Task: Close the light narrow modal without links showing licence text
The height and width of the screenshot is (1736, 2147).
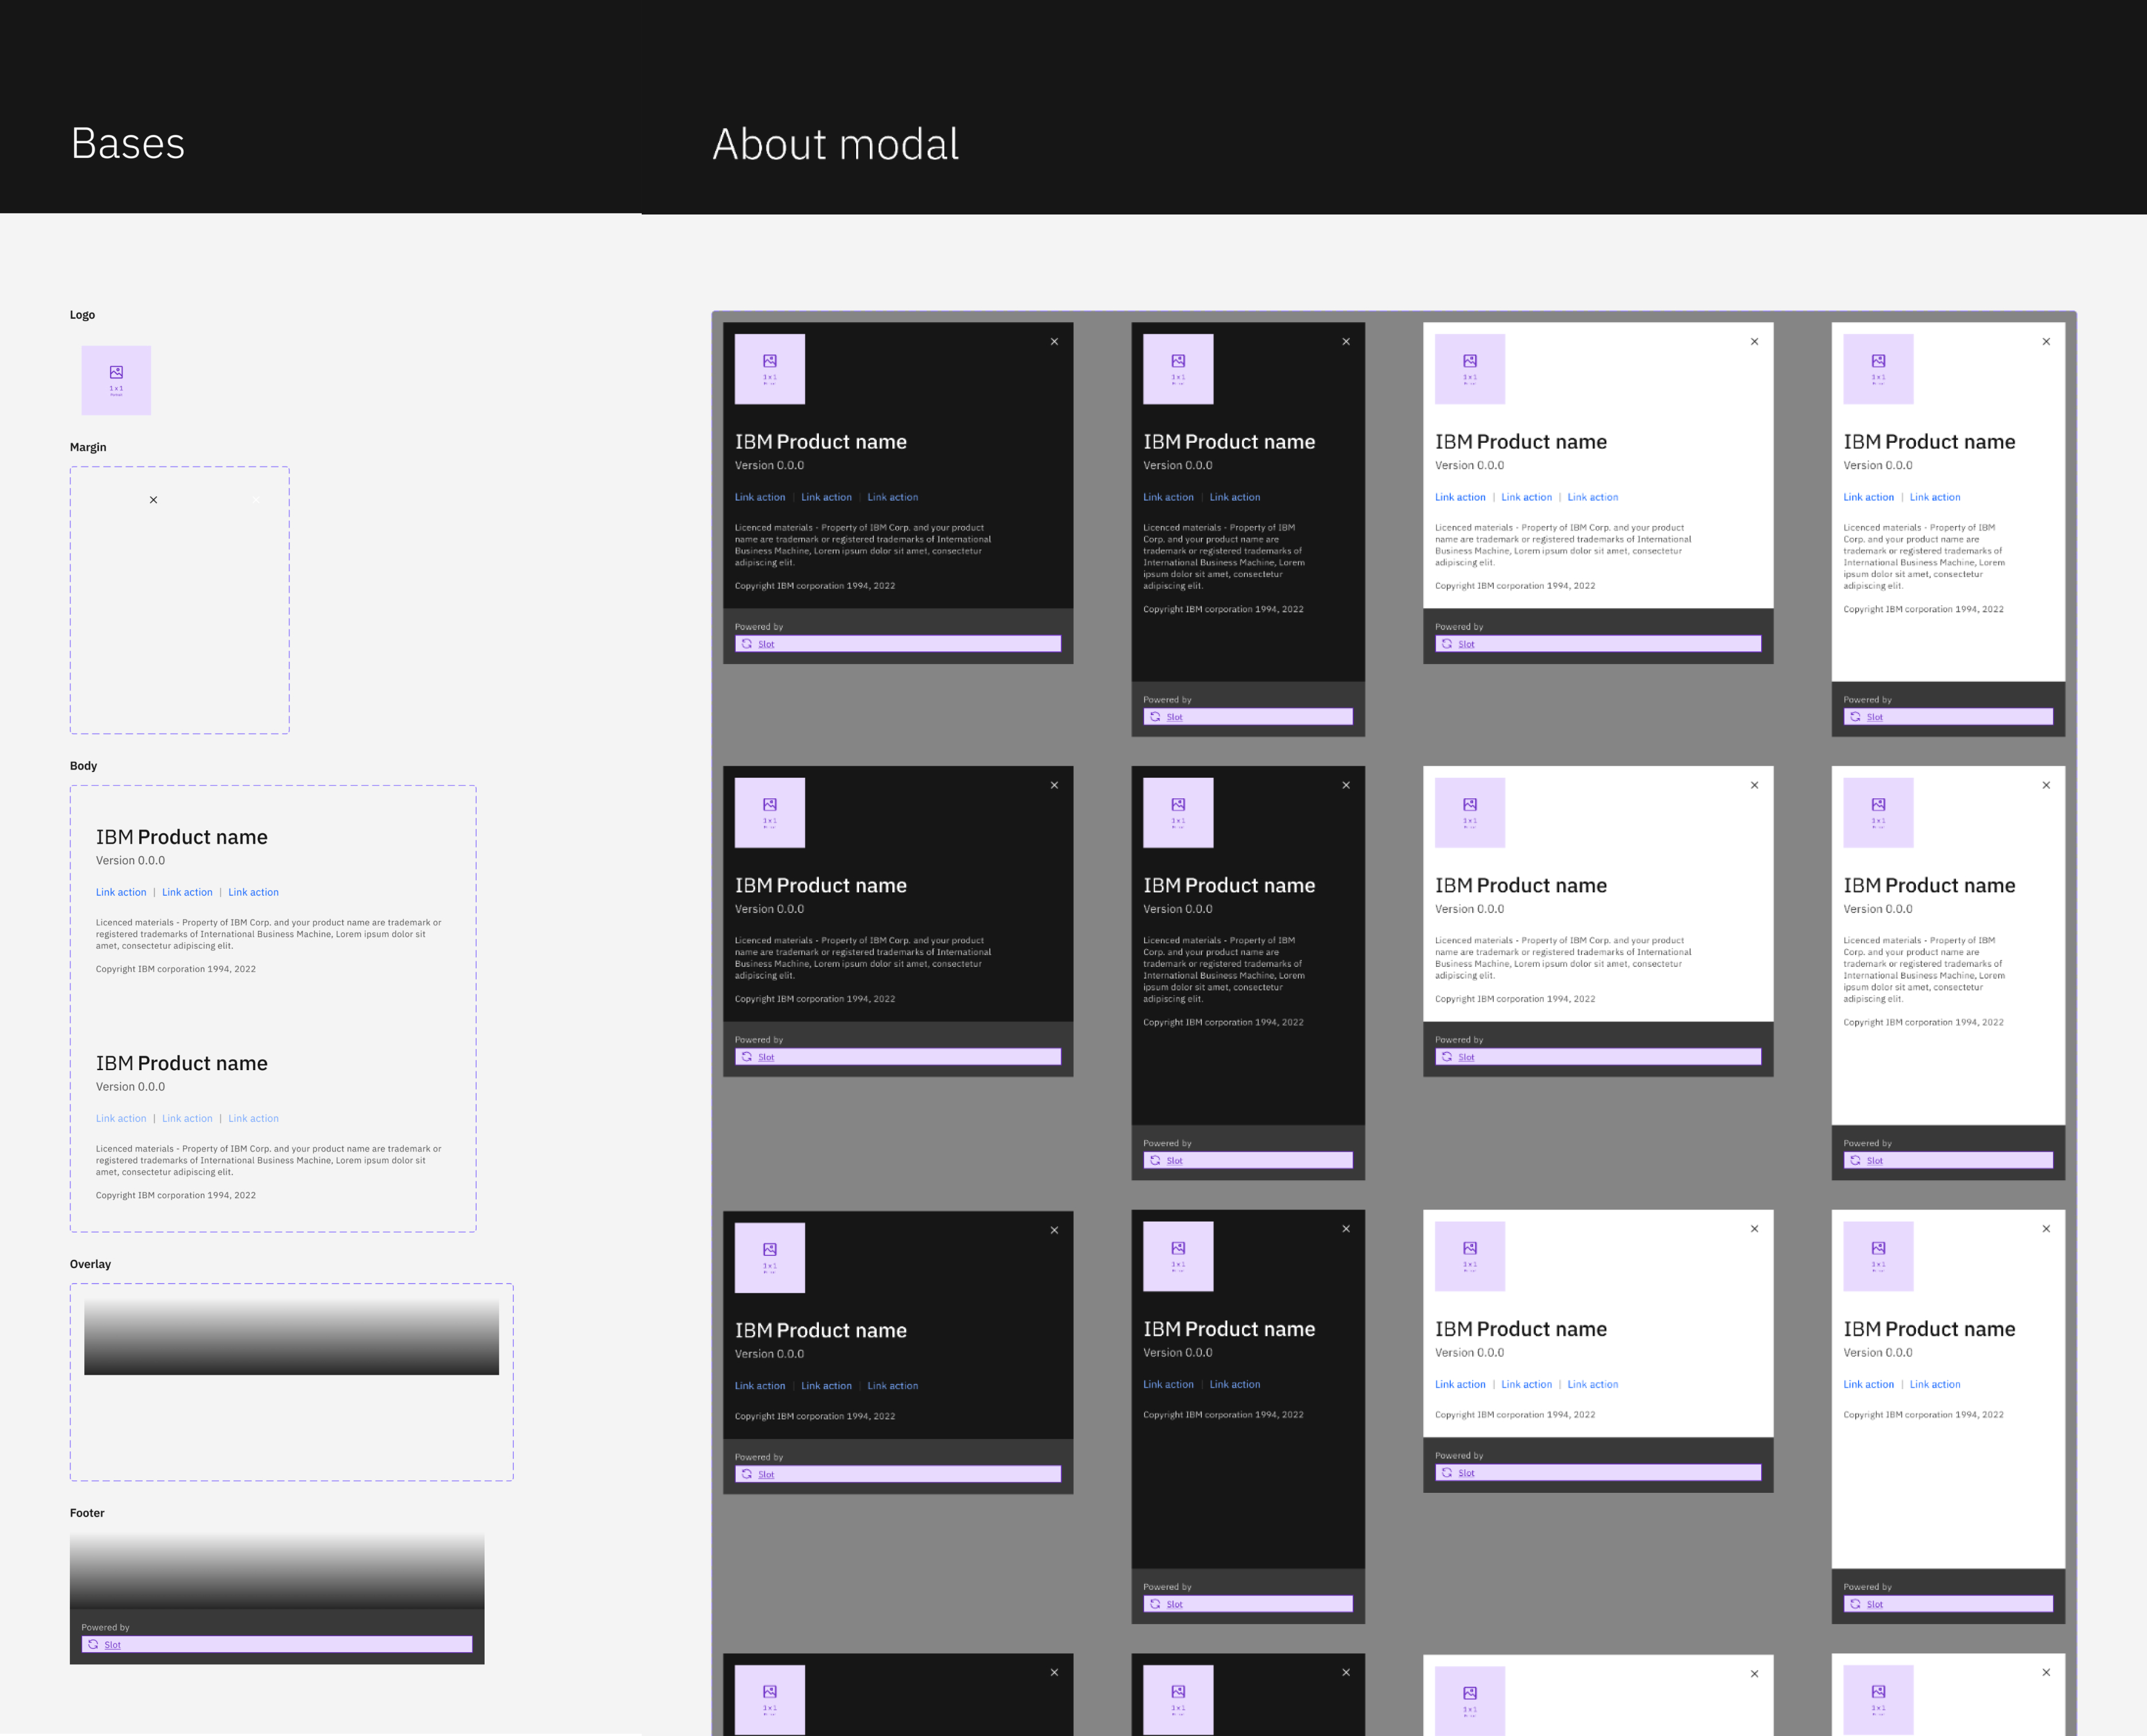Action: 2046,785
